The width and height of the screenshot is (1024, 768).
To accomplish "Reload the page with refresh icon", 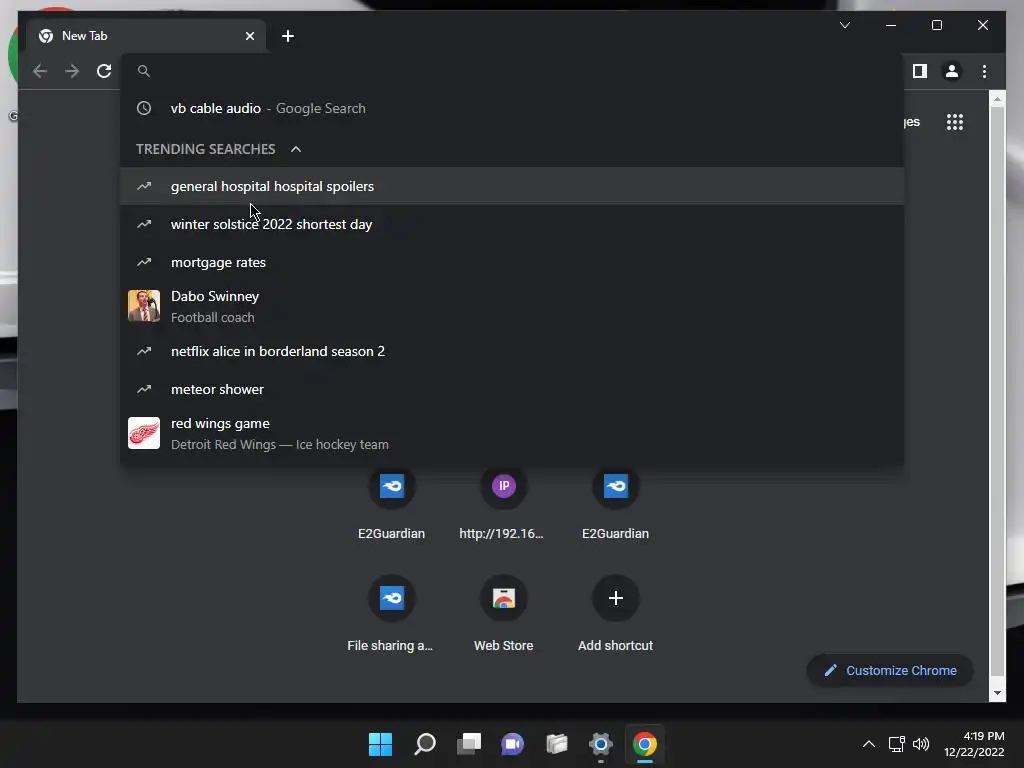I will [104, 71].
